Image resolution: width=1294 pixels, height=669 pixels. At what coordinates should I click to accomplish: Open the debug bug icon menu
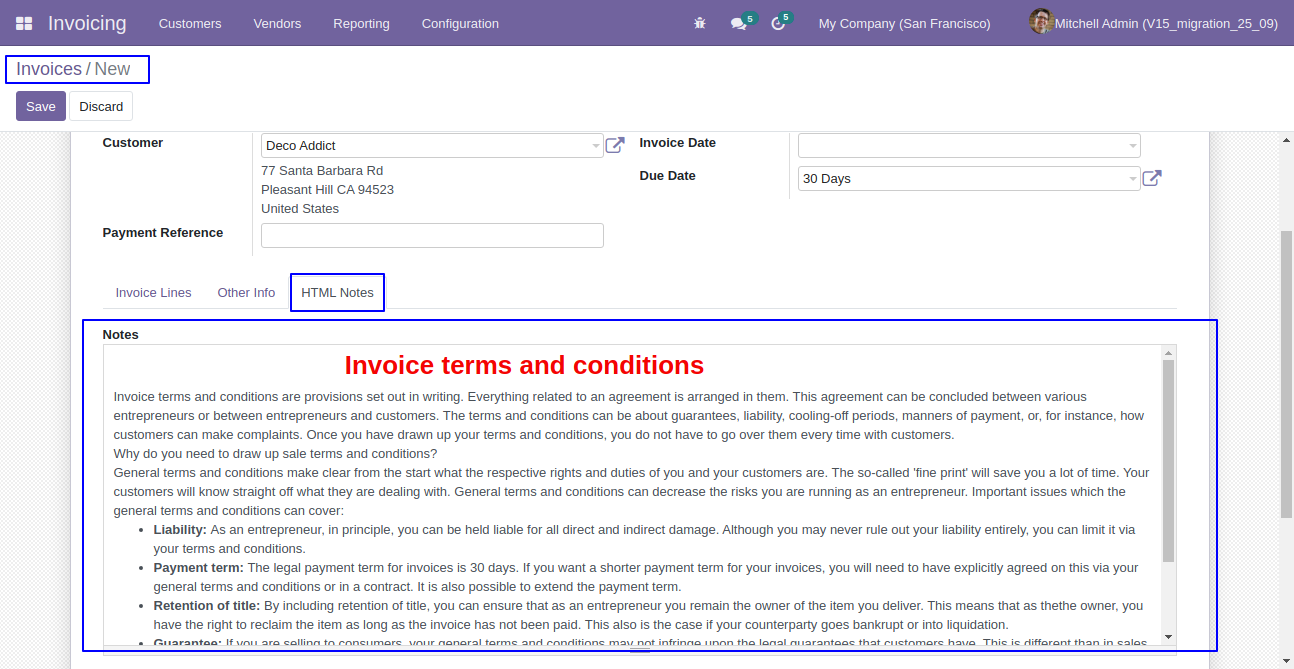point(700,23)
